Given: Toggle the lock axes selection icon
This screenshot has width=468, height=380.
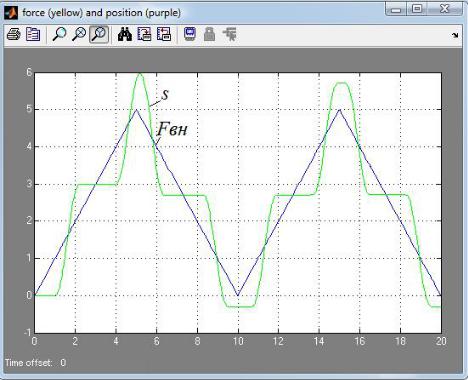Looking at the screenshot, I should pyautogui.click(x=209, y=34).
